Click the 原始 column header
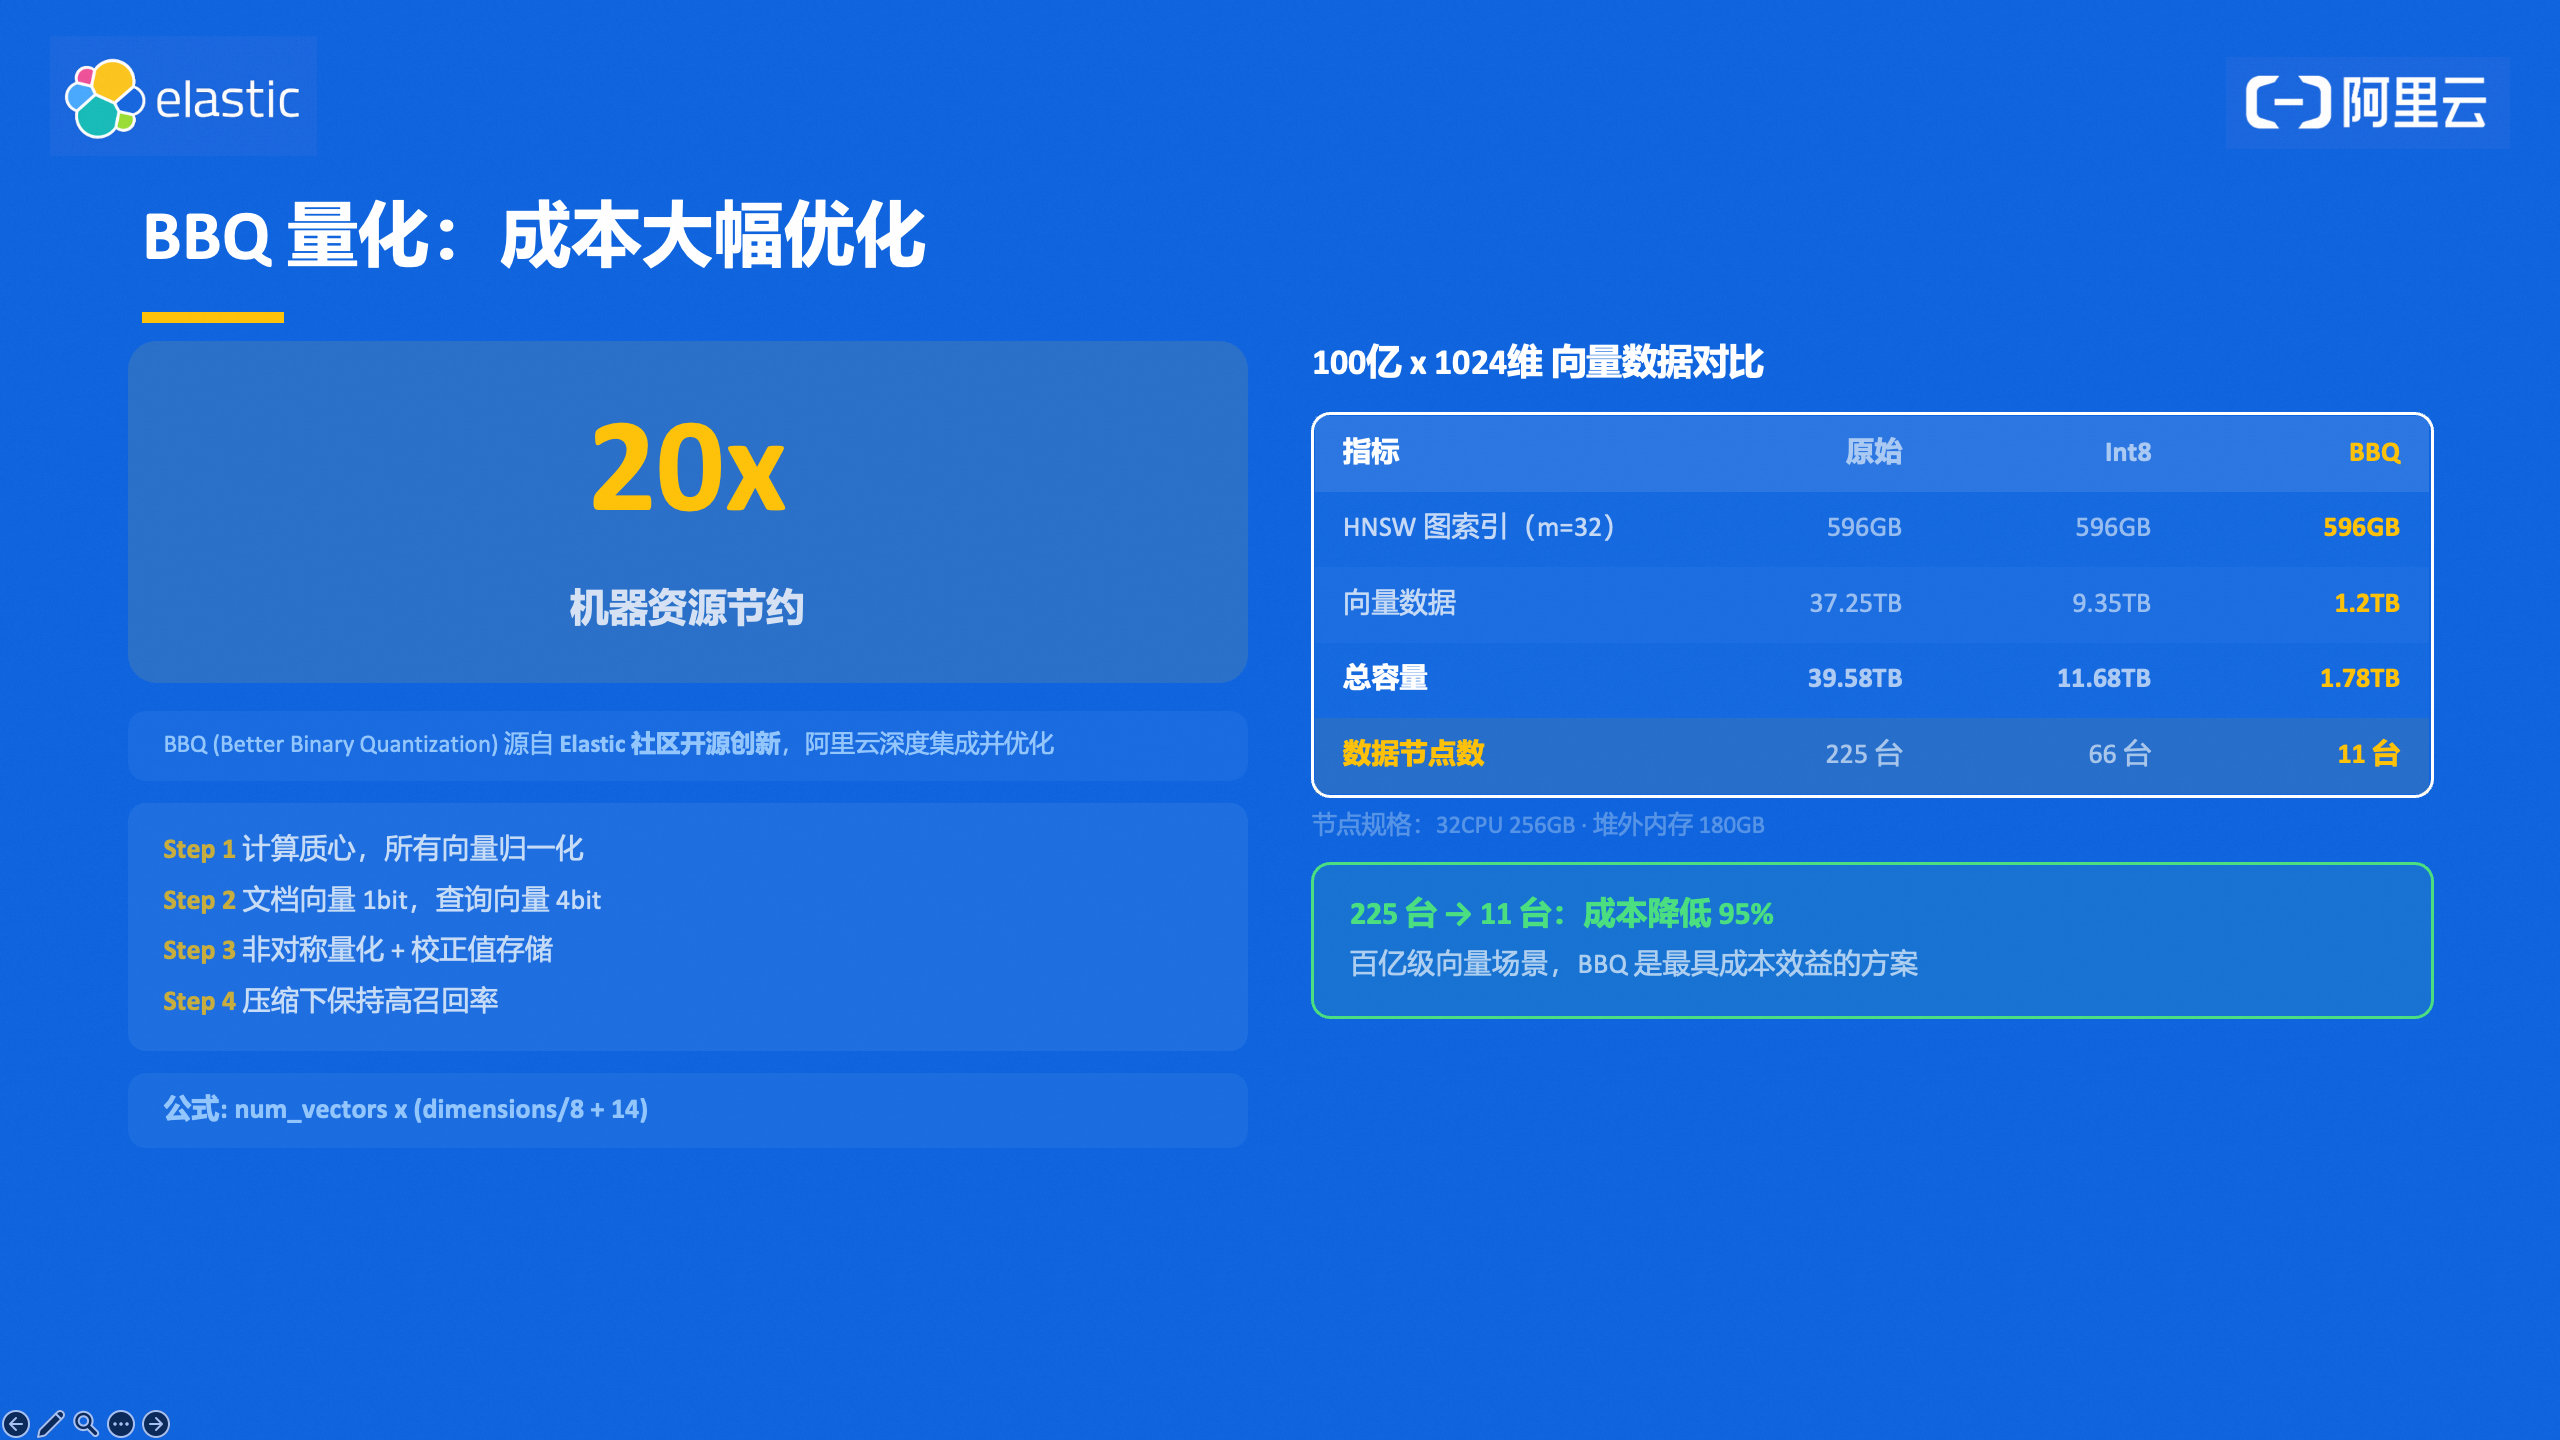This screenshot has width=2560, height=1440. click(1874, 452)
